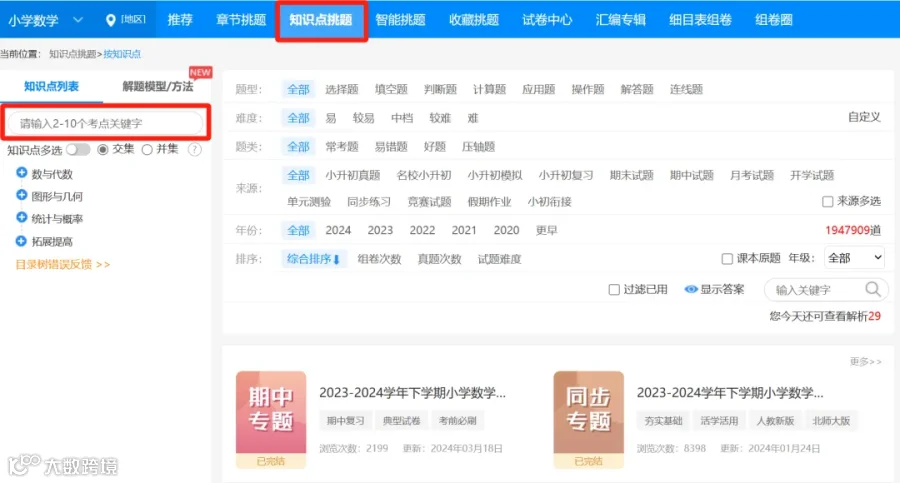Open the 推荐 nav tab
Image resolution: width=900 pixels, height=483 pixels.
(180, 20)
